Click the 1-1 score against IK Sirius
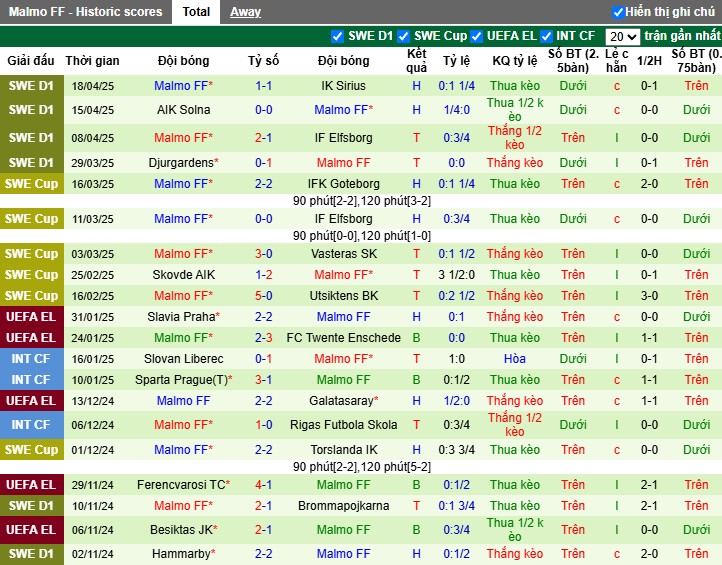 coord(263,86)
